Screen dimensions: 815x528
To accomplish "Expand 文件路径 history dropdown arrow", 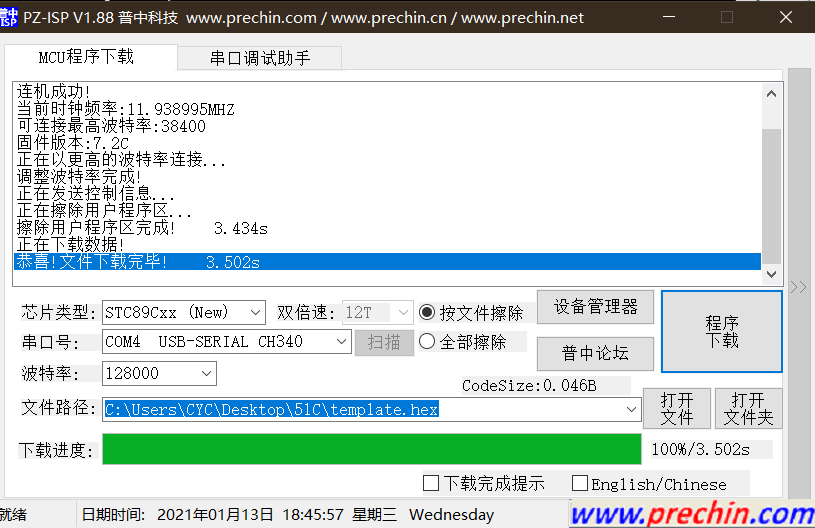I will point(631,409).
